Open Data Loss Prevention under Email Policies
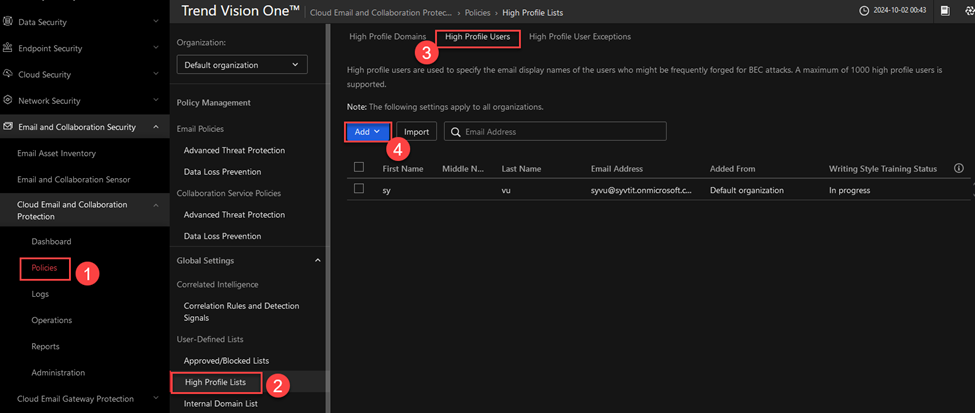 pos(223,172)
